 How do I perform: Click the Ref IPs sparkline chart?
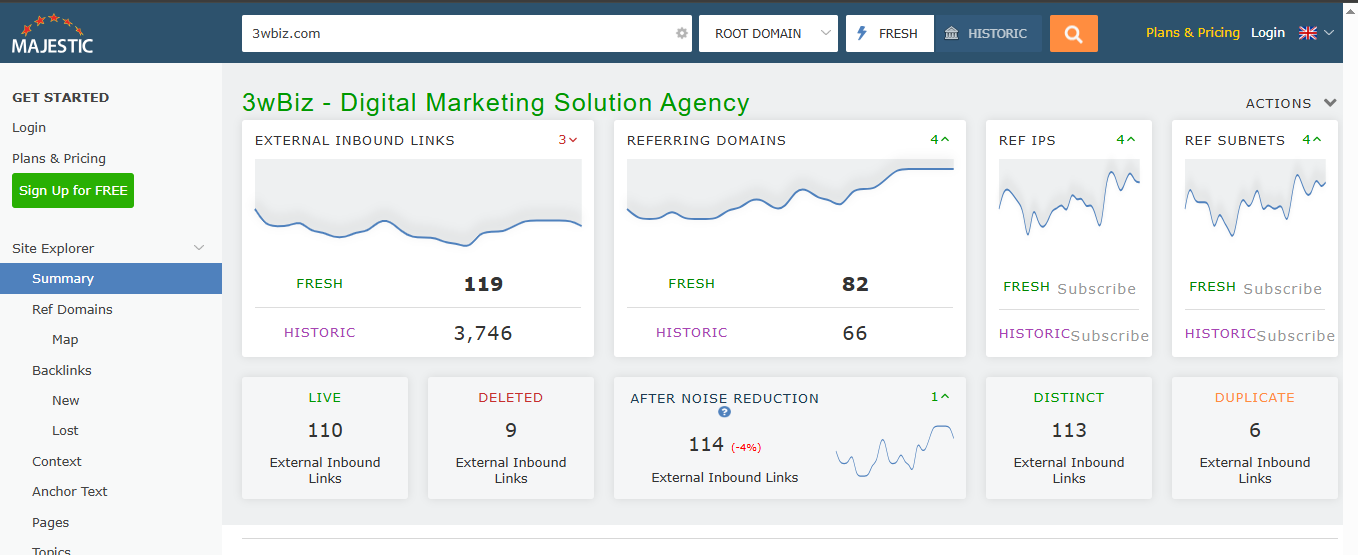tap(1069, 197)
